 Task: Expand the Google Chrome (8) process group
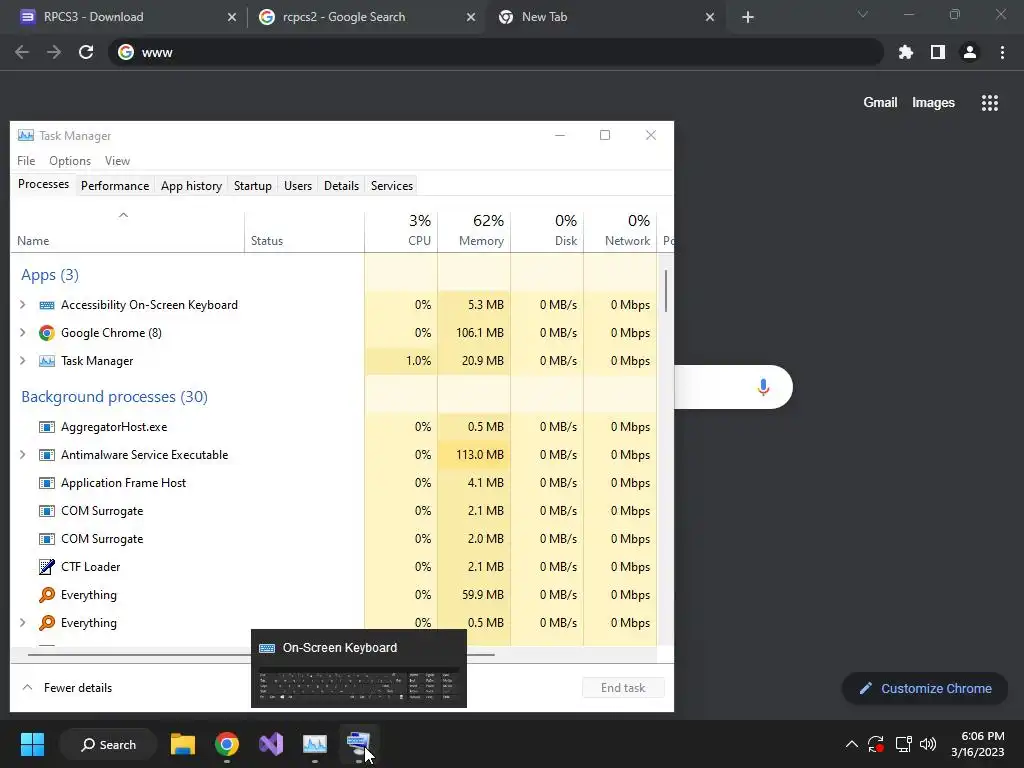(x=23, y=333)
